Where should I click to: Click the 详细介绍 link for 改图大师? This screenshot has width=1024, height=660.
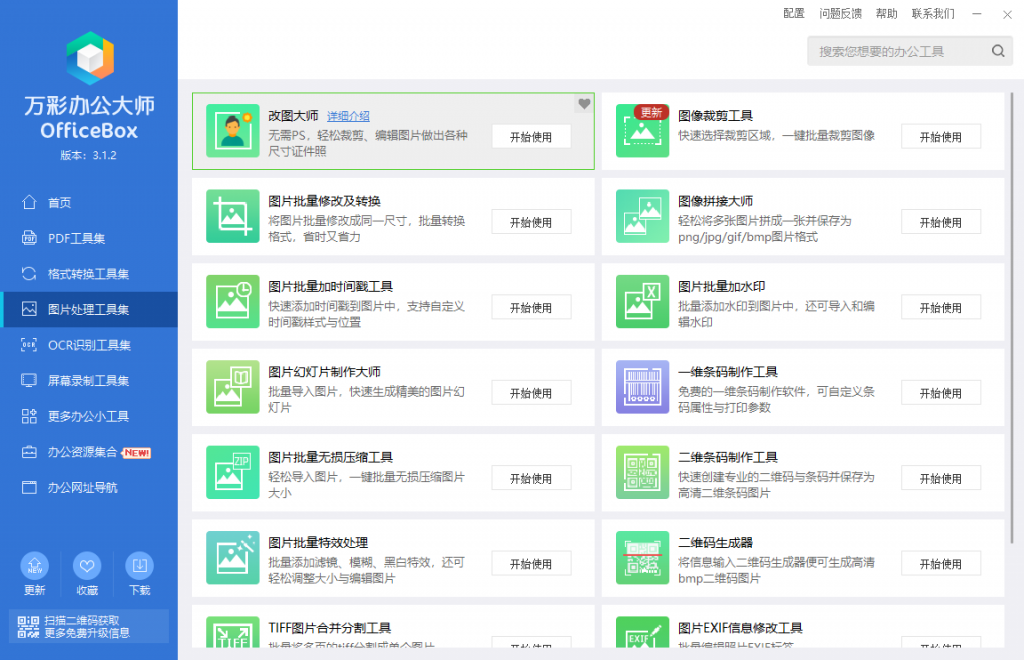pyautogui.click(x=348, y=116)
